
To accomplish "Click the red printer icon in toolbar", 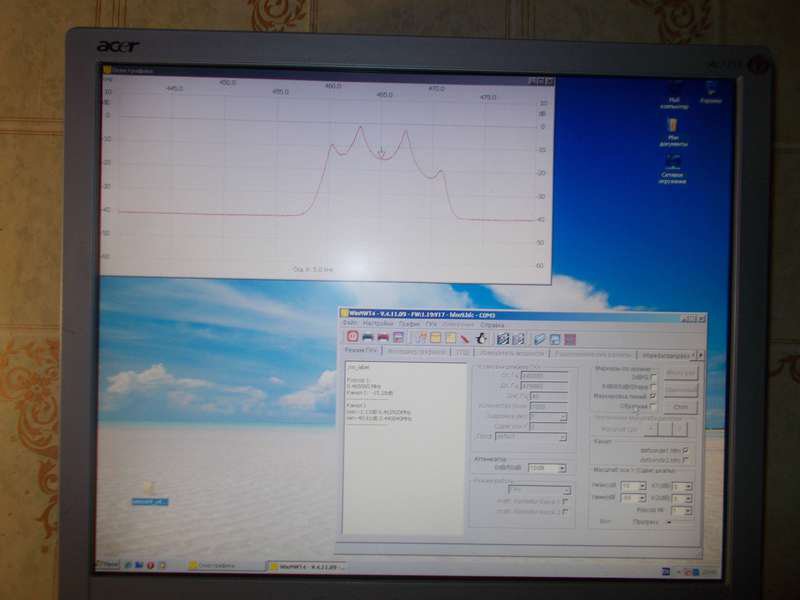I will pyautogui.click(x=383, y=337).
